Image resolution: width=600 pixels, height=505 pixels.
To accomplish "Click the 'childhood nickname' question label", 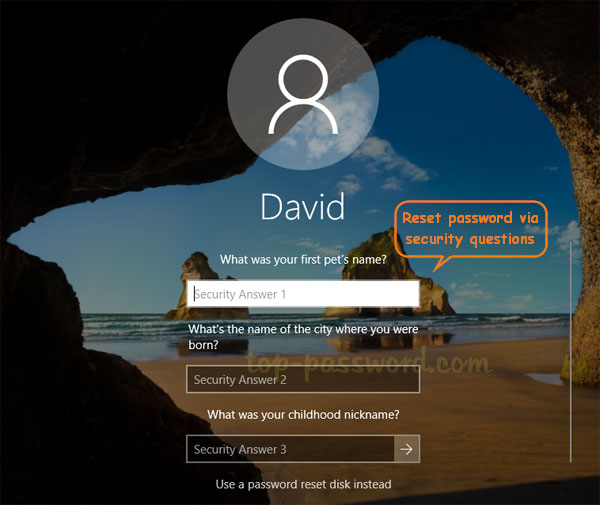I will 303,414.
